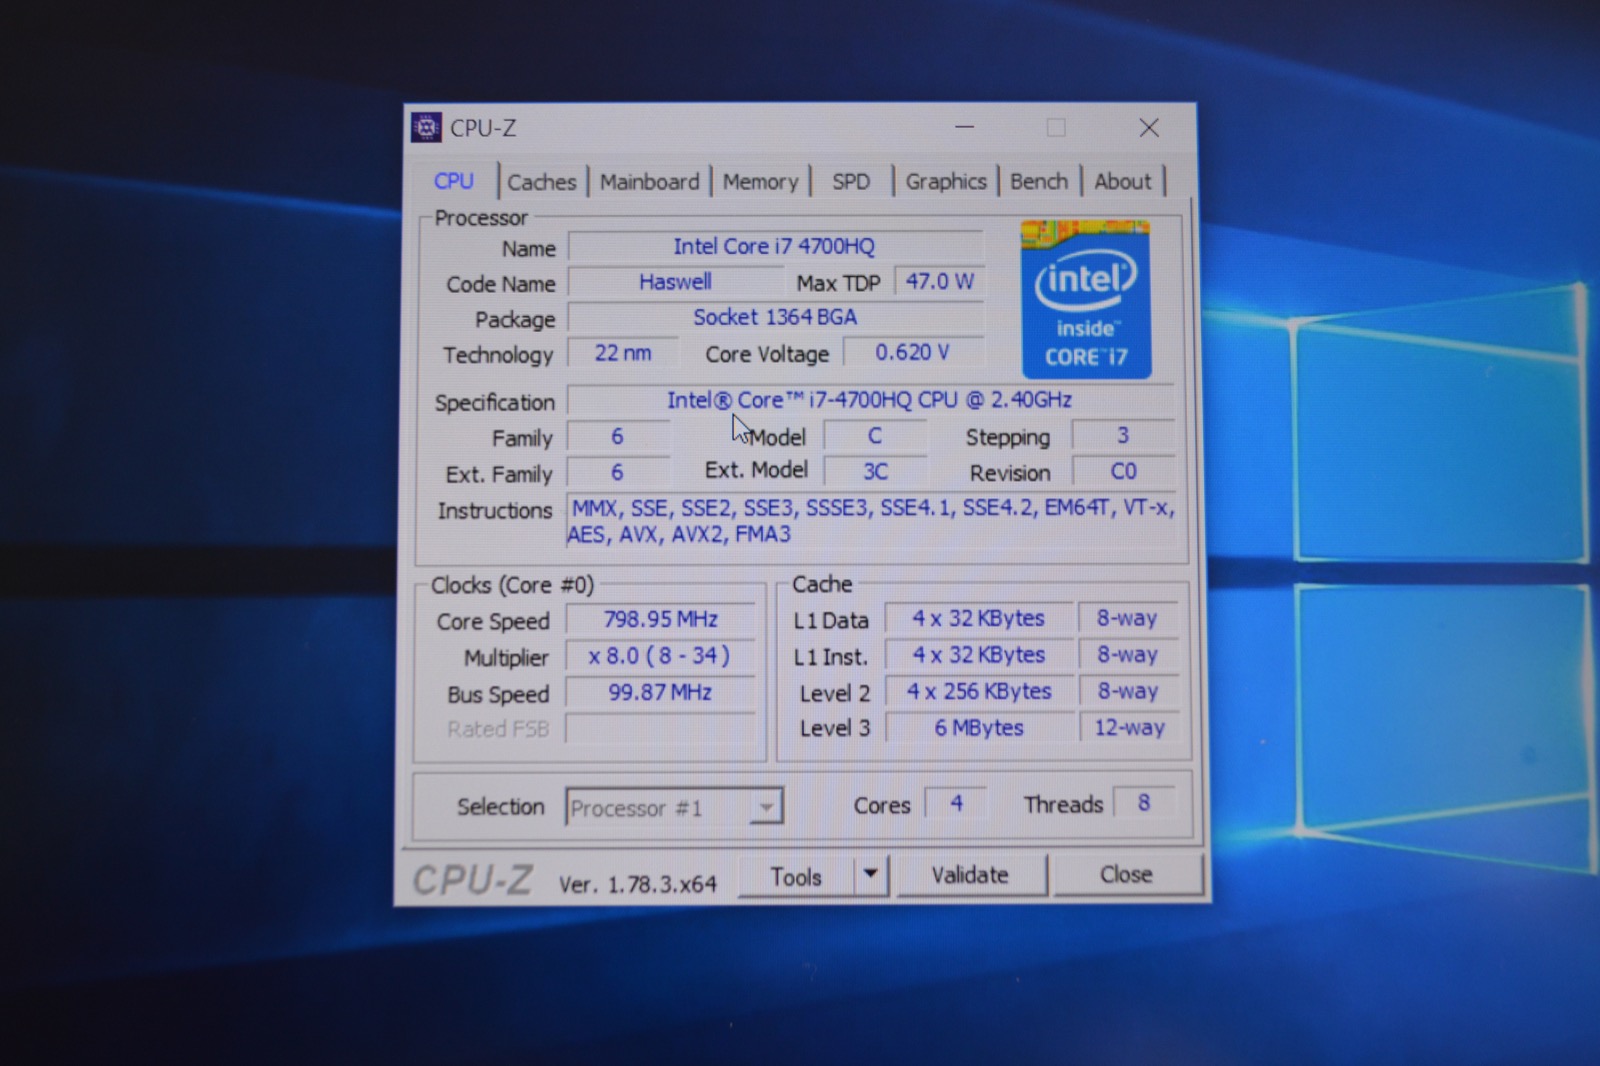Screen dimensions: 1600x1066
Task: Click the Stepping value 3
Action: point(1123,435)
